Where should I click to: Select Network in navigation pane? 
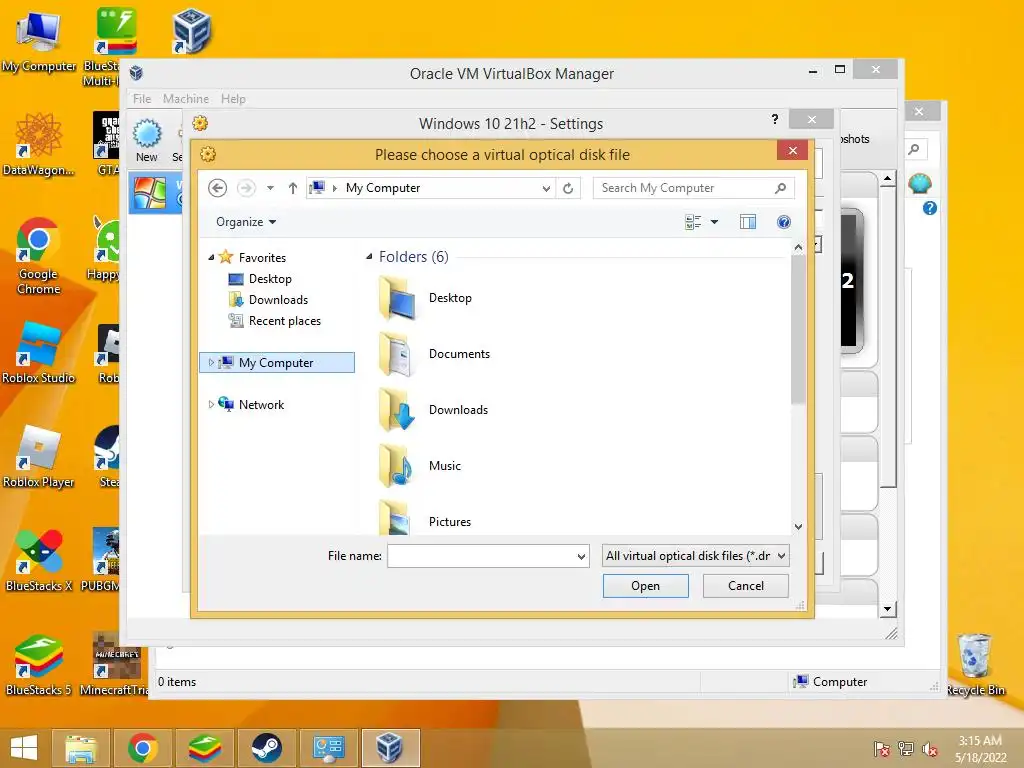[x=261, y=405]
